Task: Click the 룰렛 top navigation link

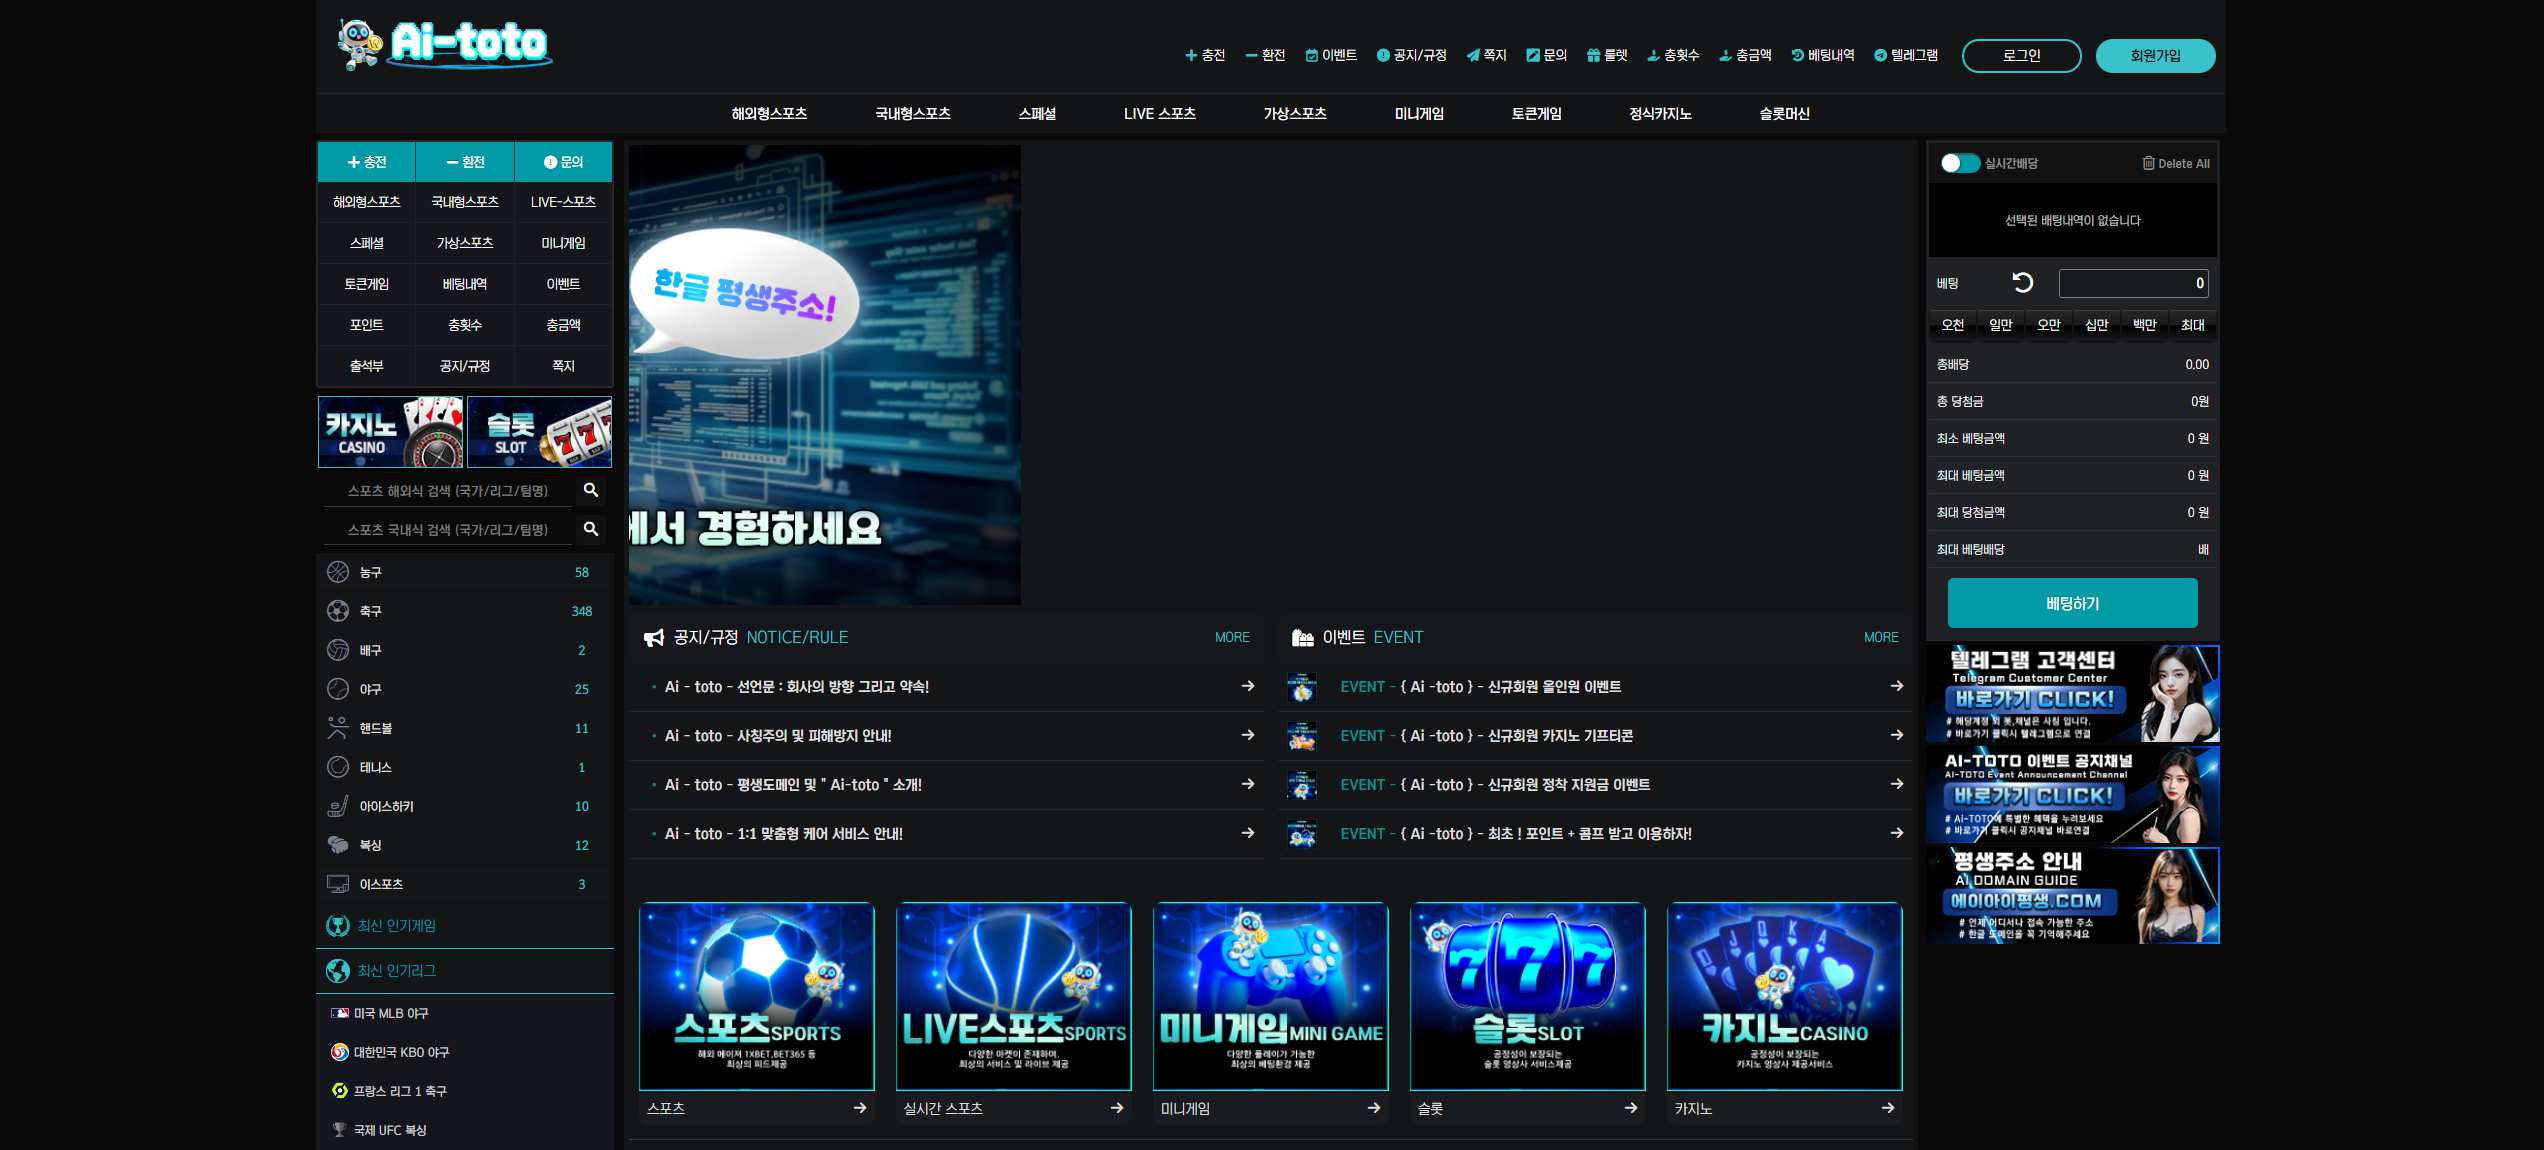Action: (x=1607, y=56)
